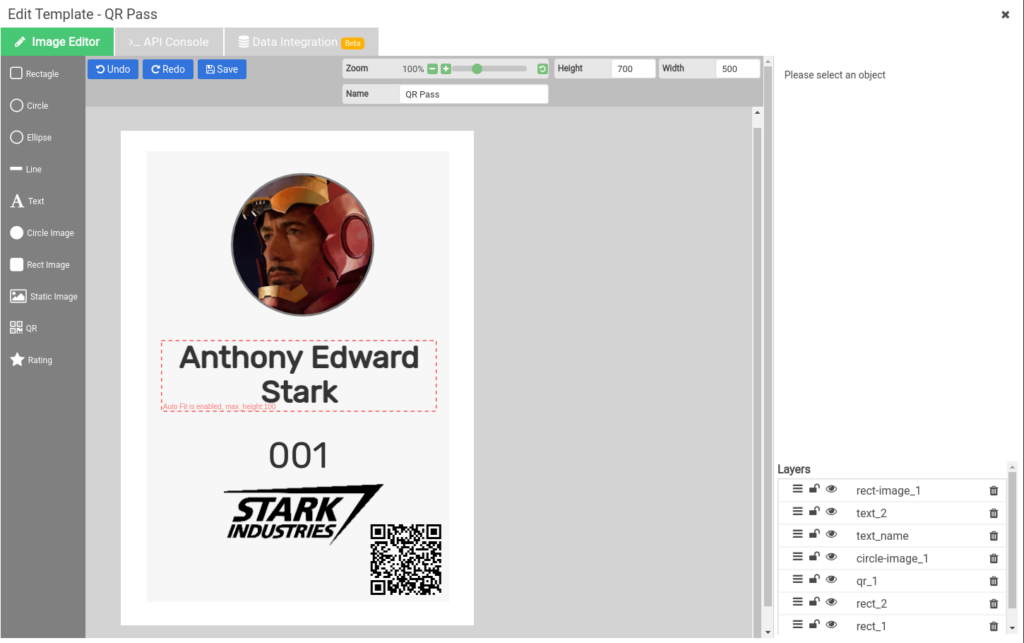Lock the rect-image_1 layer

(x=814, y=489)
